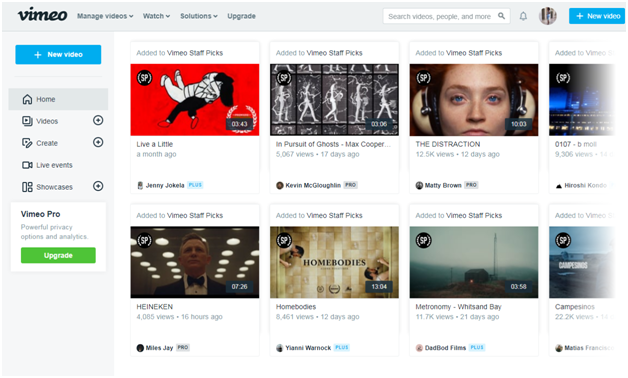Open the user profile avatar
Image resolution: width=628 pixels, height=378 pixels.
(547, 16)
